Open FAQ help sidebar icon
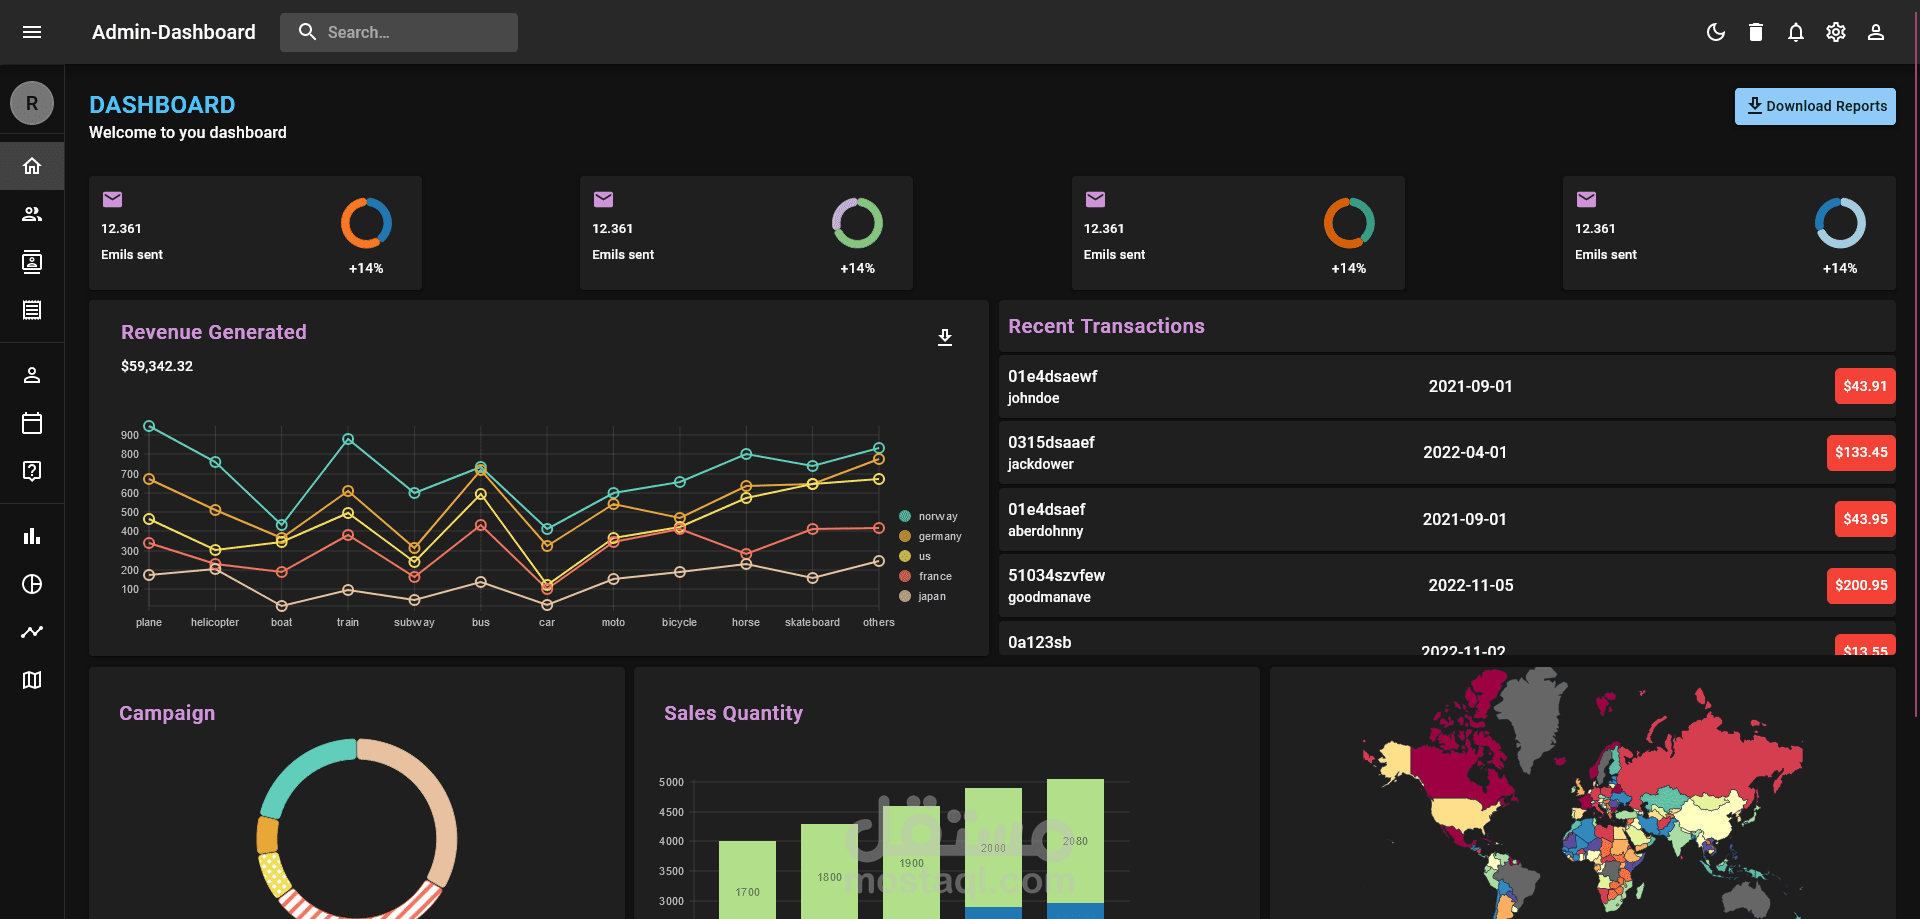This screenshot has height=919, width=1920. coord(32,471)
